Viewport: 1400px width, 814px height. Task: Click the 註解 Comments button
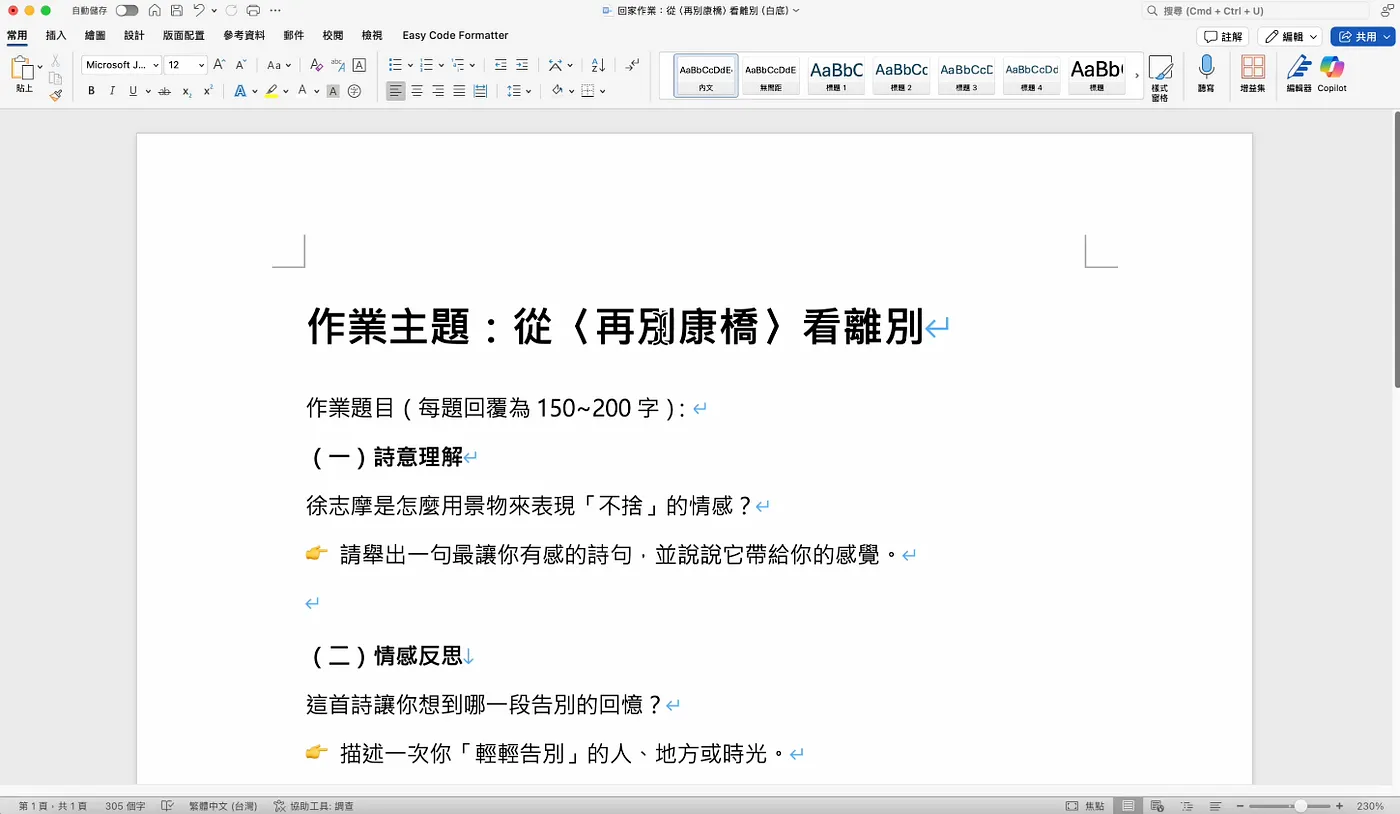(1223, 36)
